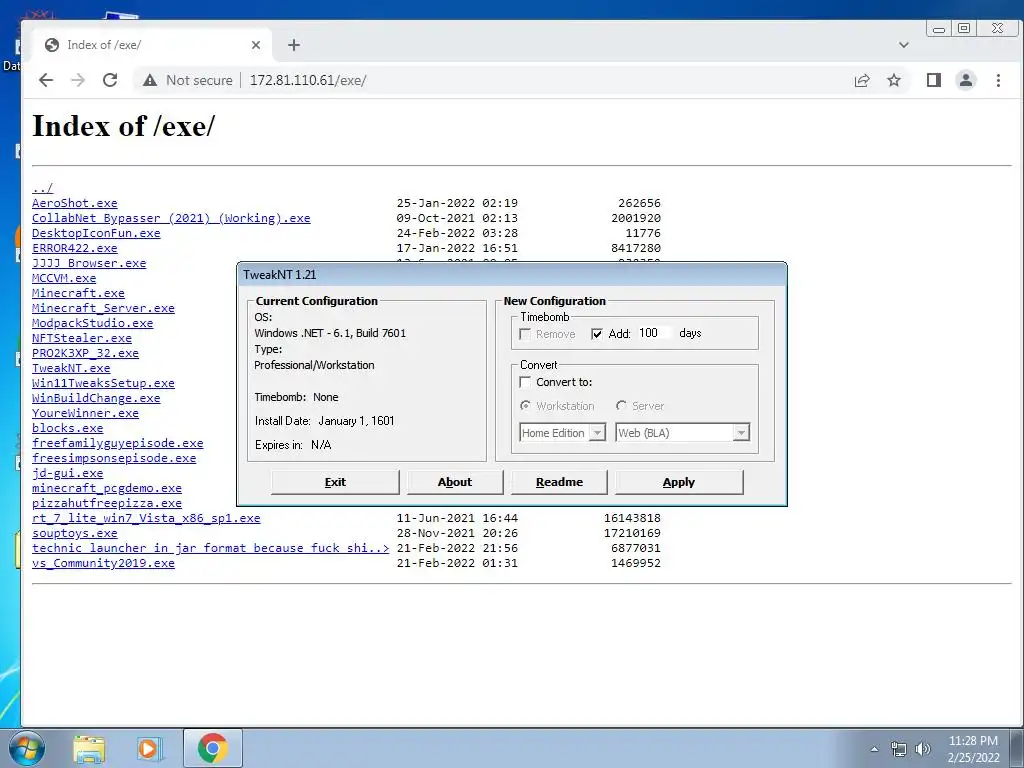Click the Not secure warning icon
Viewport: 1024px width, 768px height.
coord(150,80)
